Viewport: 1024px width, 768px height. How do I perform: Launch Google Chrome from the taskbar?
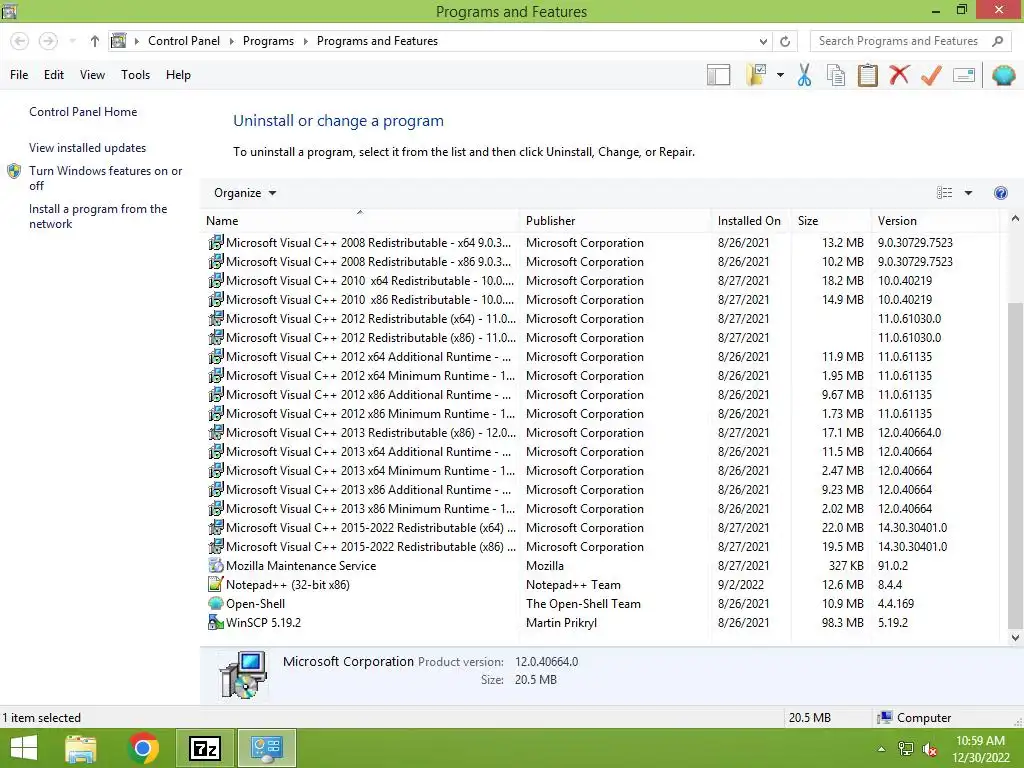click(143, 748)
